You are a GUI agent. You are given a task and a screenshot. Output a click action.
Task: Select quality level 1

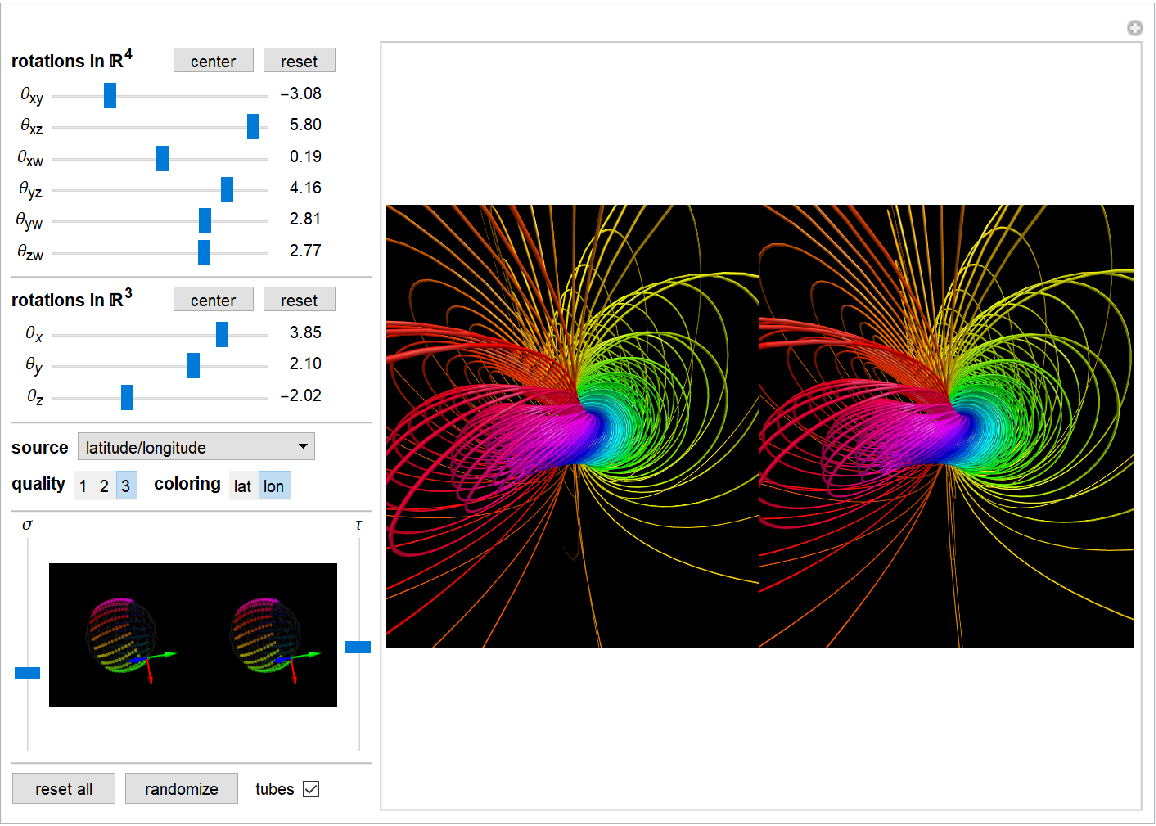pyautogui.click(x=83, y=486)
